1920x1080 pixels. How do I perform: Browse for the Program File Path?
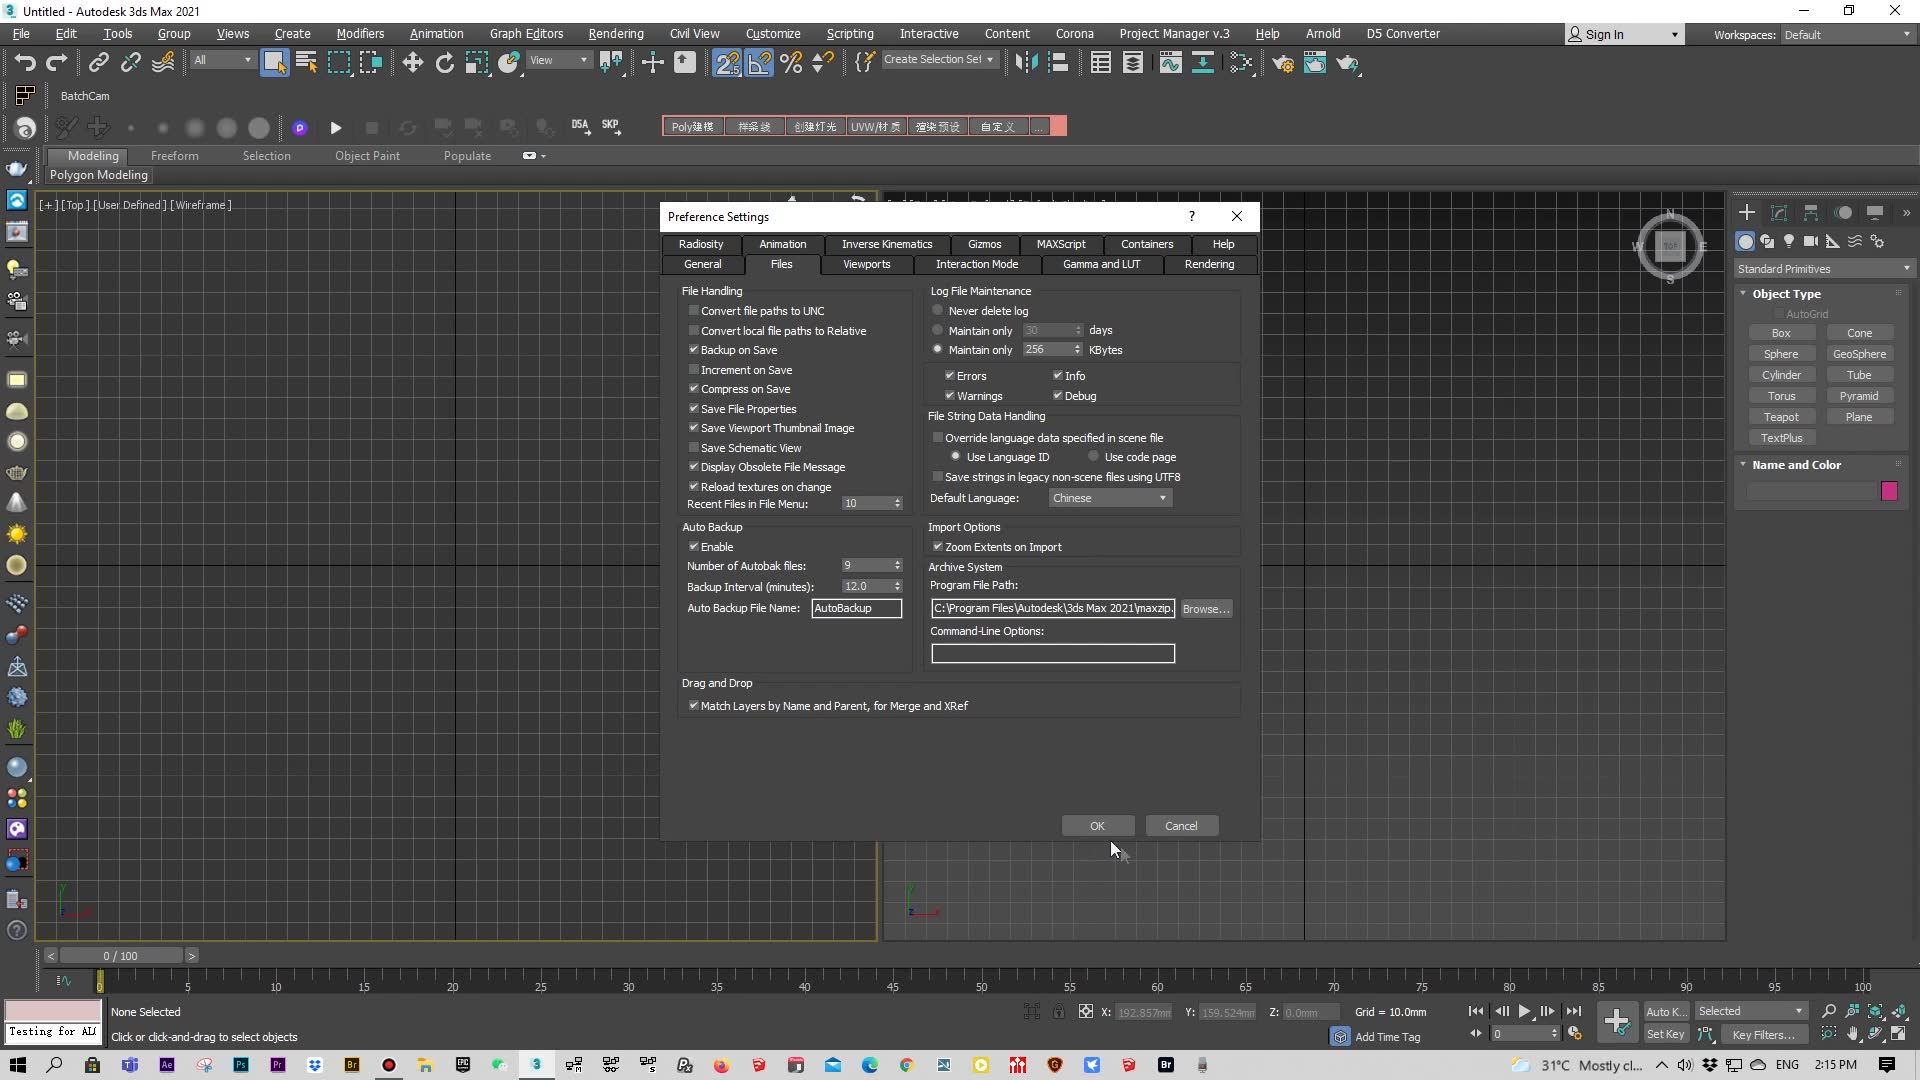pyautogui.click(x=1205, y=608)
